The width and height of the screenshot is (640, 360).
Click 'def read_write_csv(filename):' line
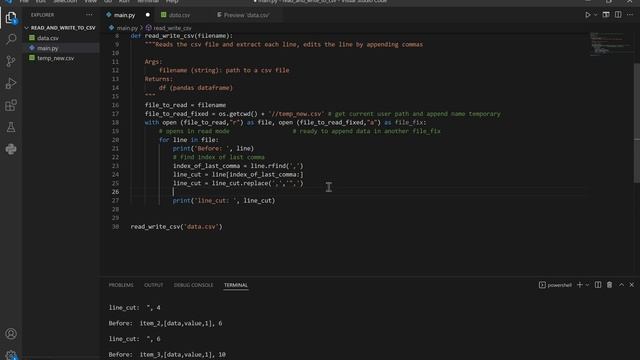pyautogui.click(x=182, y=36)
